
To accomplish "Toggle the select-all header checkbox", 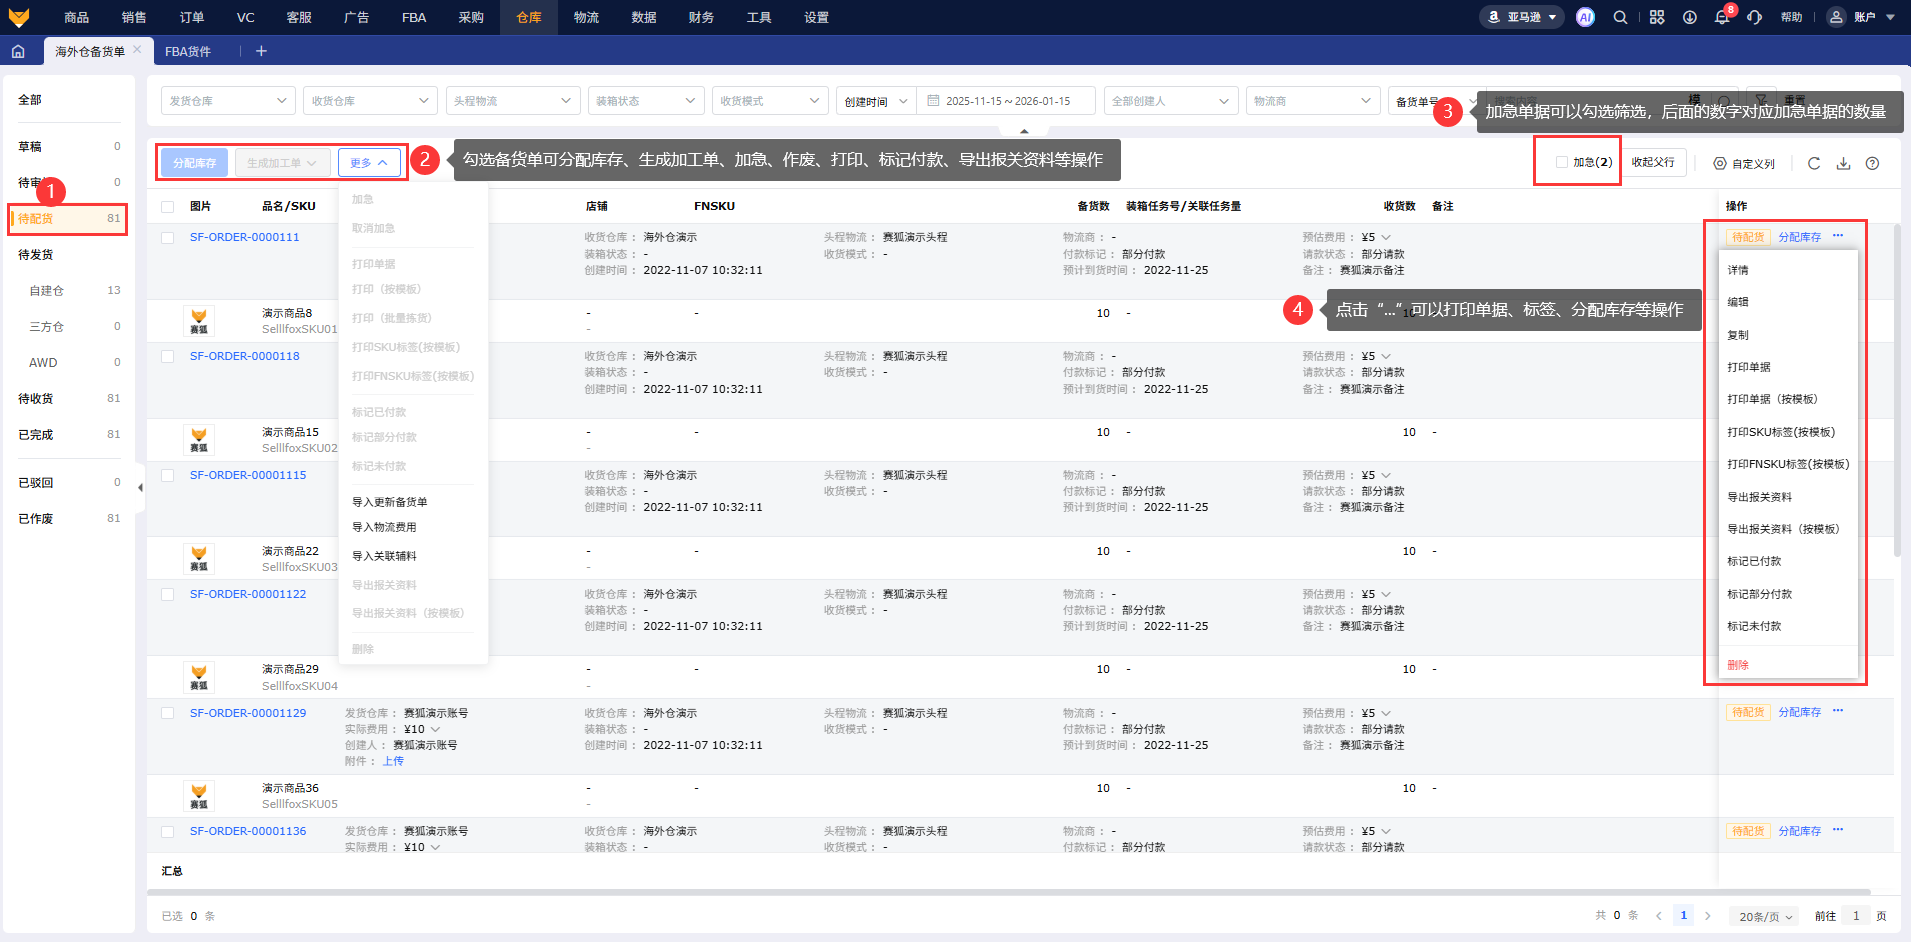I will pyautogui.click(x=168, y=207).
